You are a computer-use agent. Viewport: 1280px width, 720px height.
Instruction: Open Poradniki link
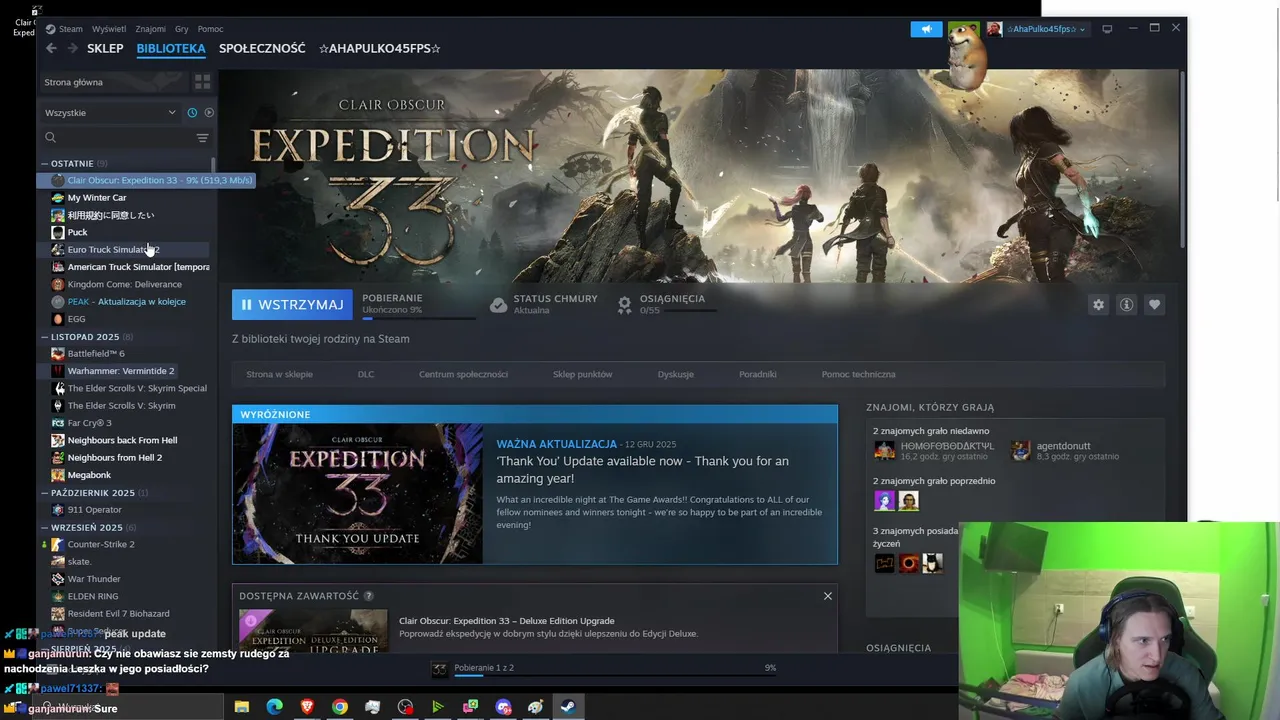(x=758, y=374)
